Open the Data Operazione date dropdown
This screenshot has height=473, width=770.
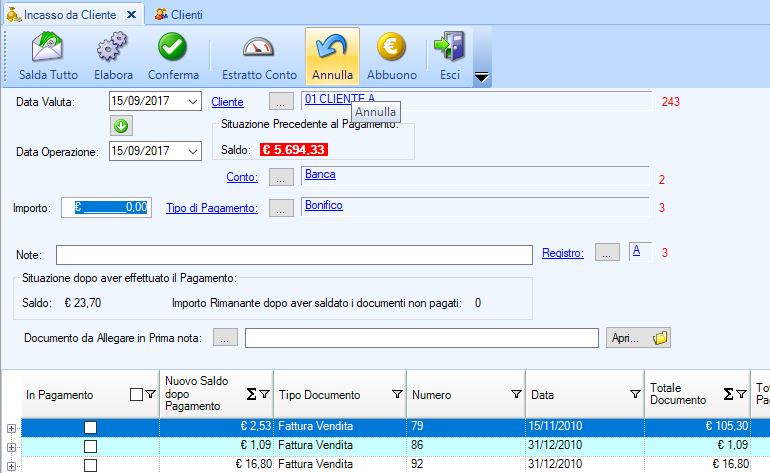pos(193,151)
